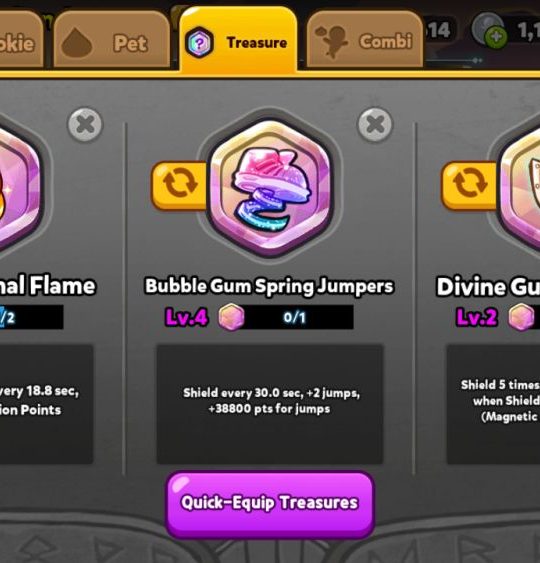The width and height of the screenshot is (540, 563).
Task: Click the 0/1 upgrade progress bar
Action: pos(294,317)
